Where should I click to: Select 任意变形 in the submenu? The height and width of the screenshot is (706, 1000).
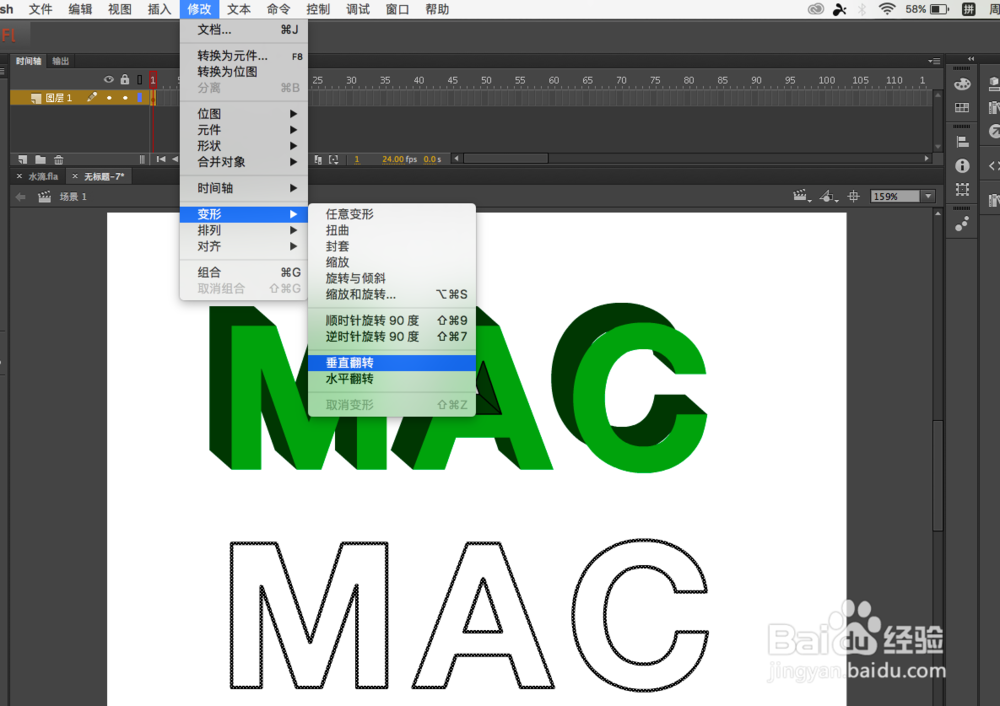pos(392,214)
